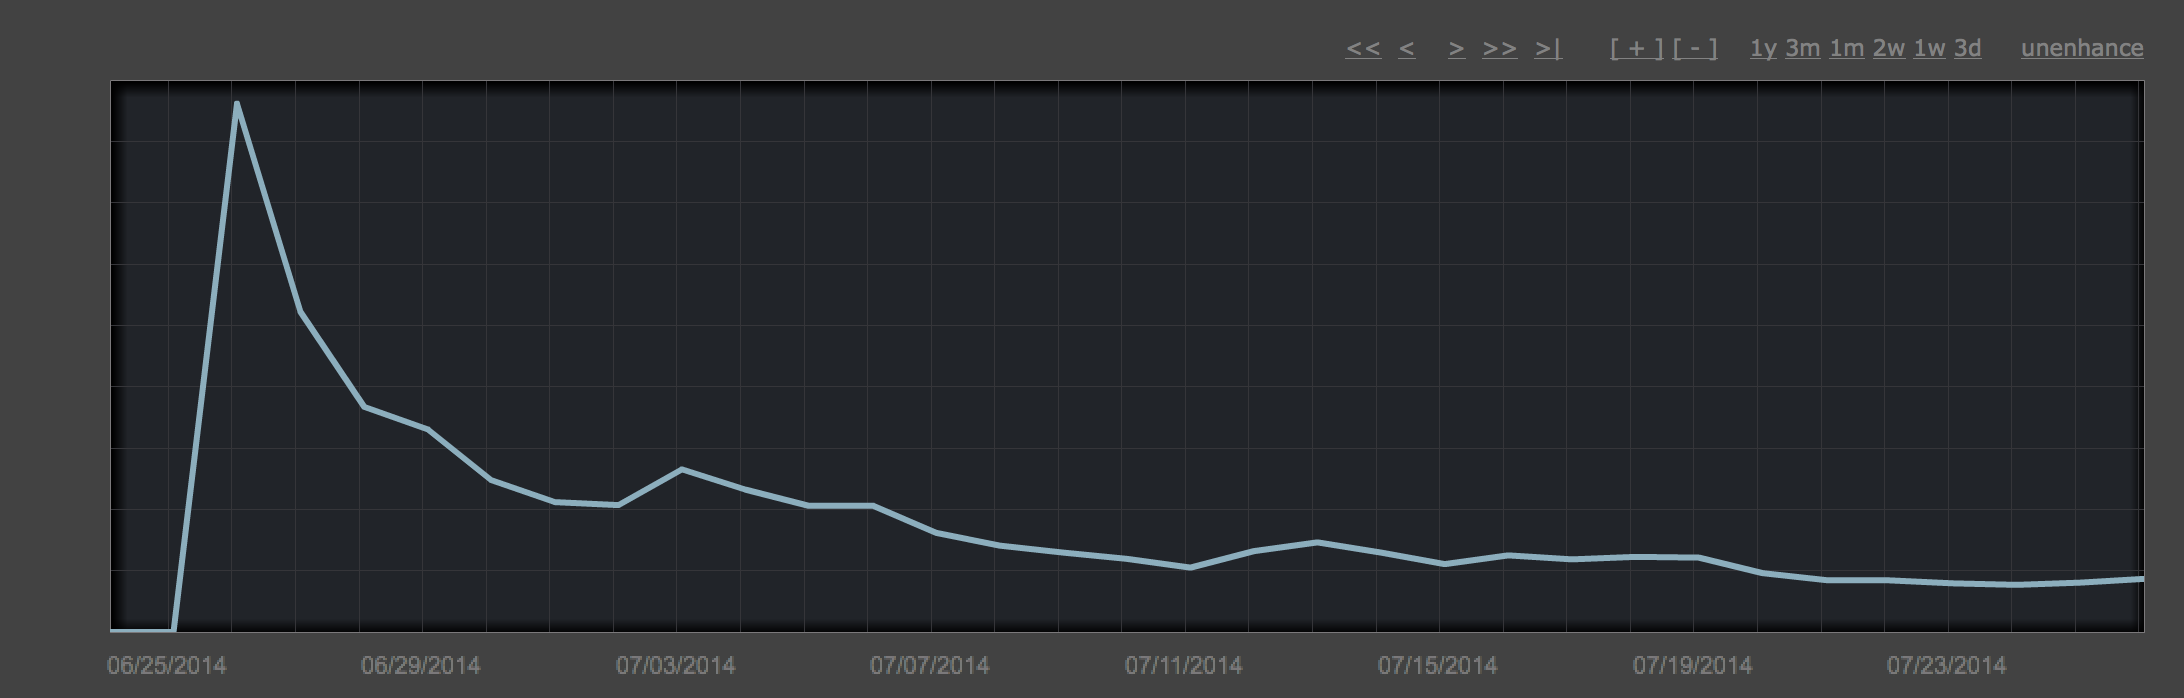Screen dimensions: 2184x698
Task: Jump forward using the >> link
Action: point(1499,48)
